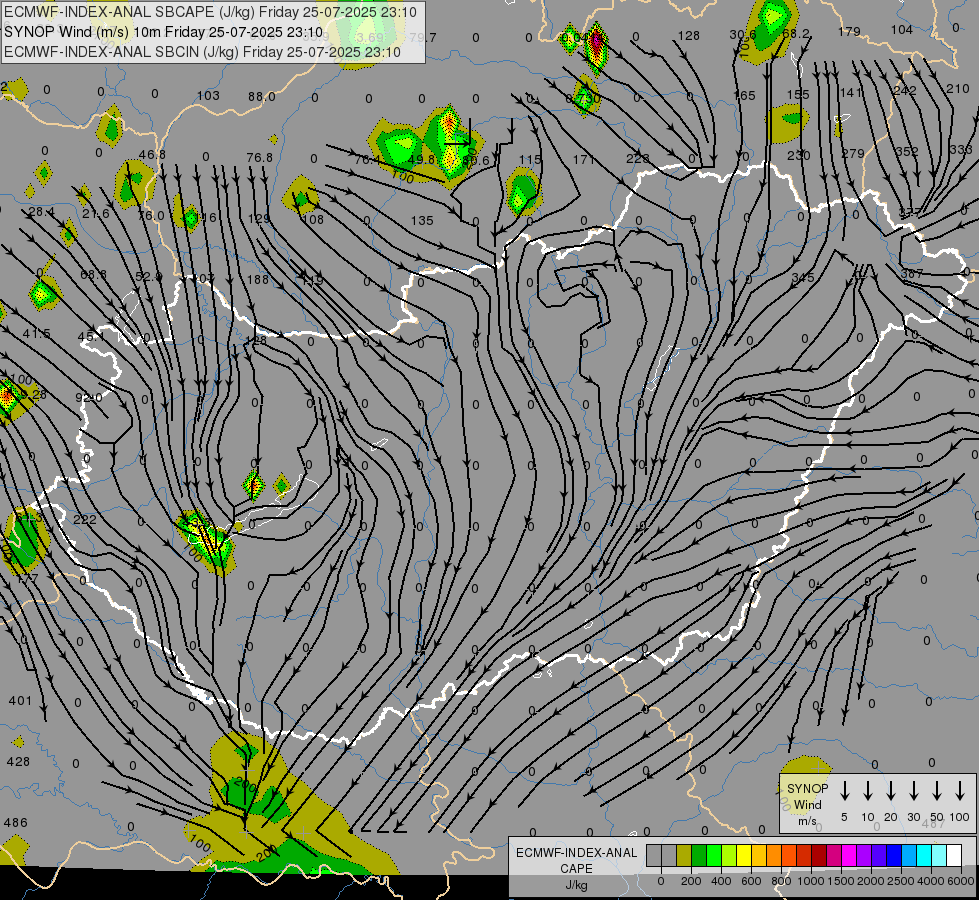Screen dimensions: 979x900
Task: Click the 1500 tick label on the CAPE scale
Action: coord(840,881)
